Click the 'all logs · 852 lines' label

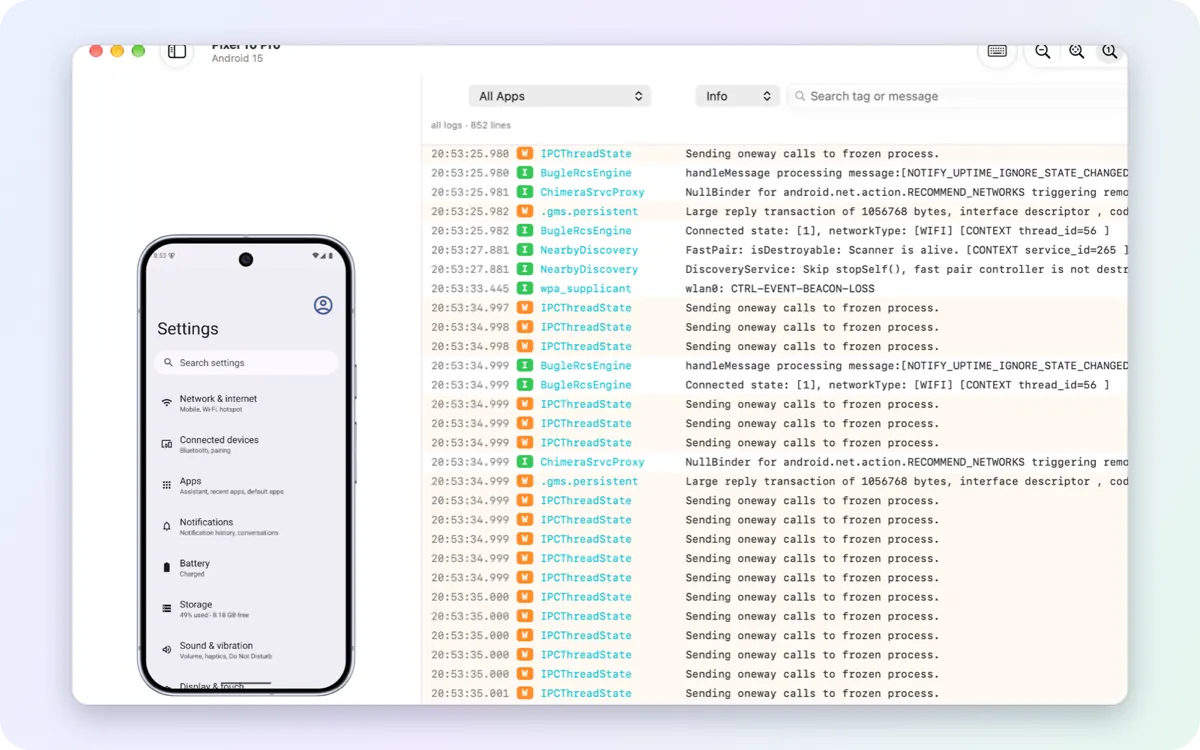(x=471, y=125)
